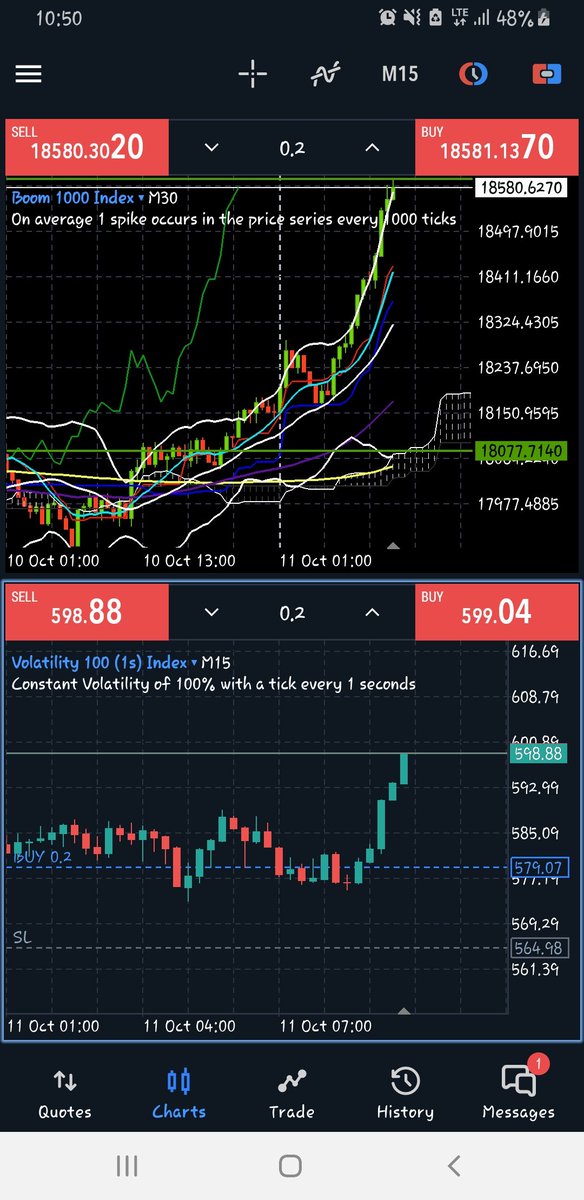Viewport: 584px width, 1200px height.
Task: Open the indicators list icon
Action: pos(326,74)
